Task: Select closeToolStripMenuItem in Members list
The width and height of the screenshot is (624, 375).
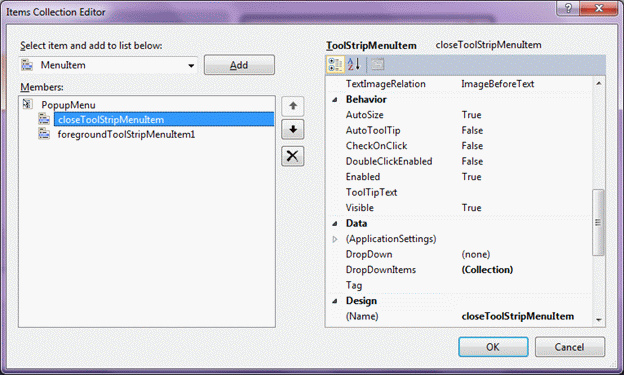Action: coord(164,119)
